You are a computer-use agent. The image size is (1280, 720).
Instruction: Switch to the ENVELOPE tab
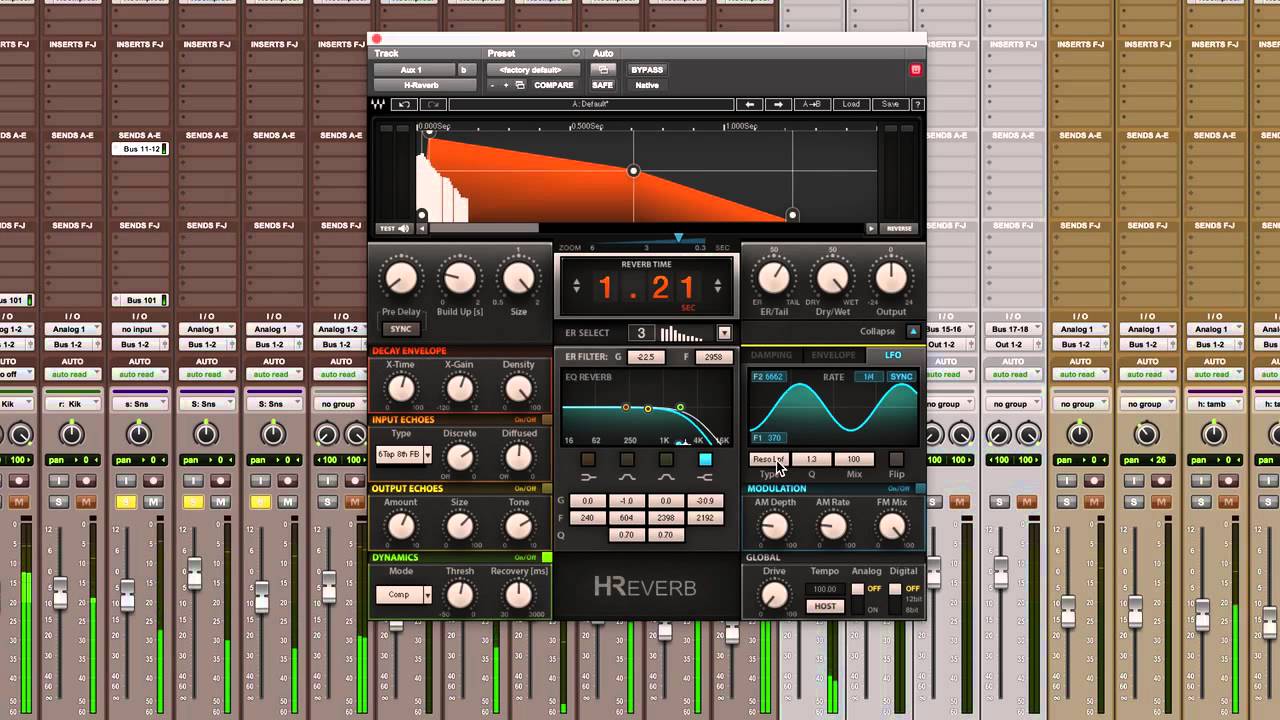(833, 355)
